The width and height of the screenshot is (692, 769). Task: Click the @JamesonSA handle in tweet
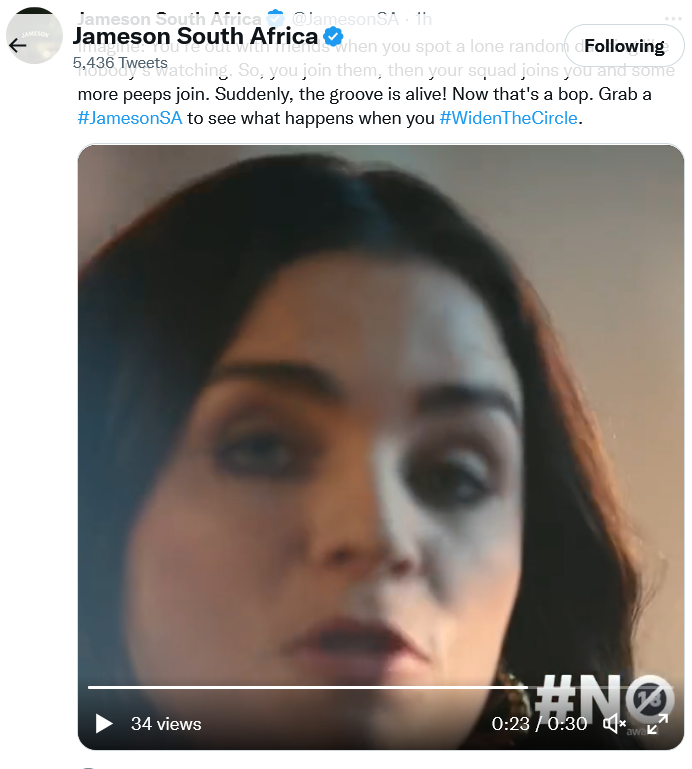345,19
